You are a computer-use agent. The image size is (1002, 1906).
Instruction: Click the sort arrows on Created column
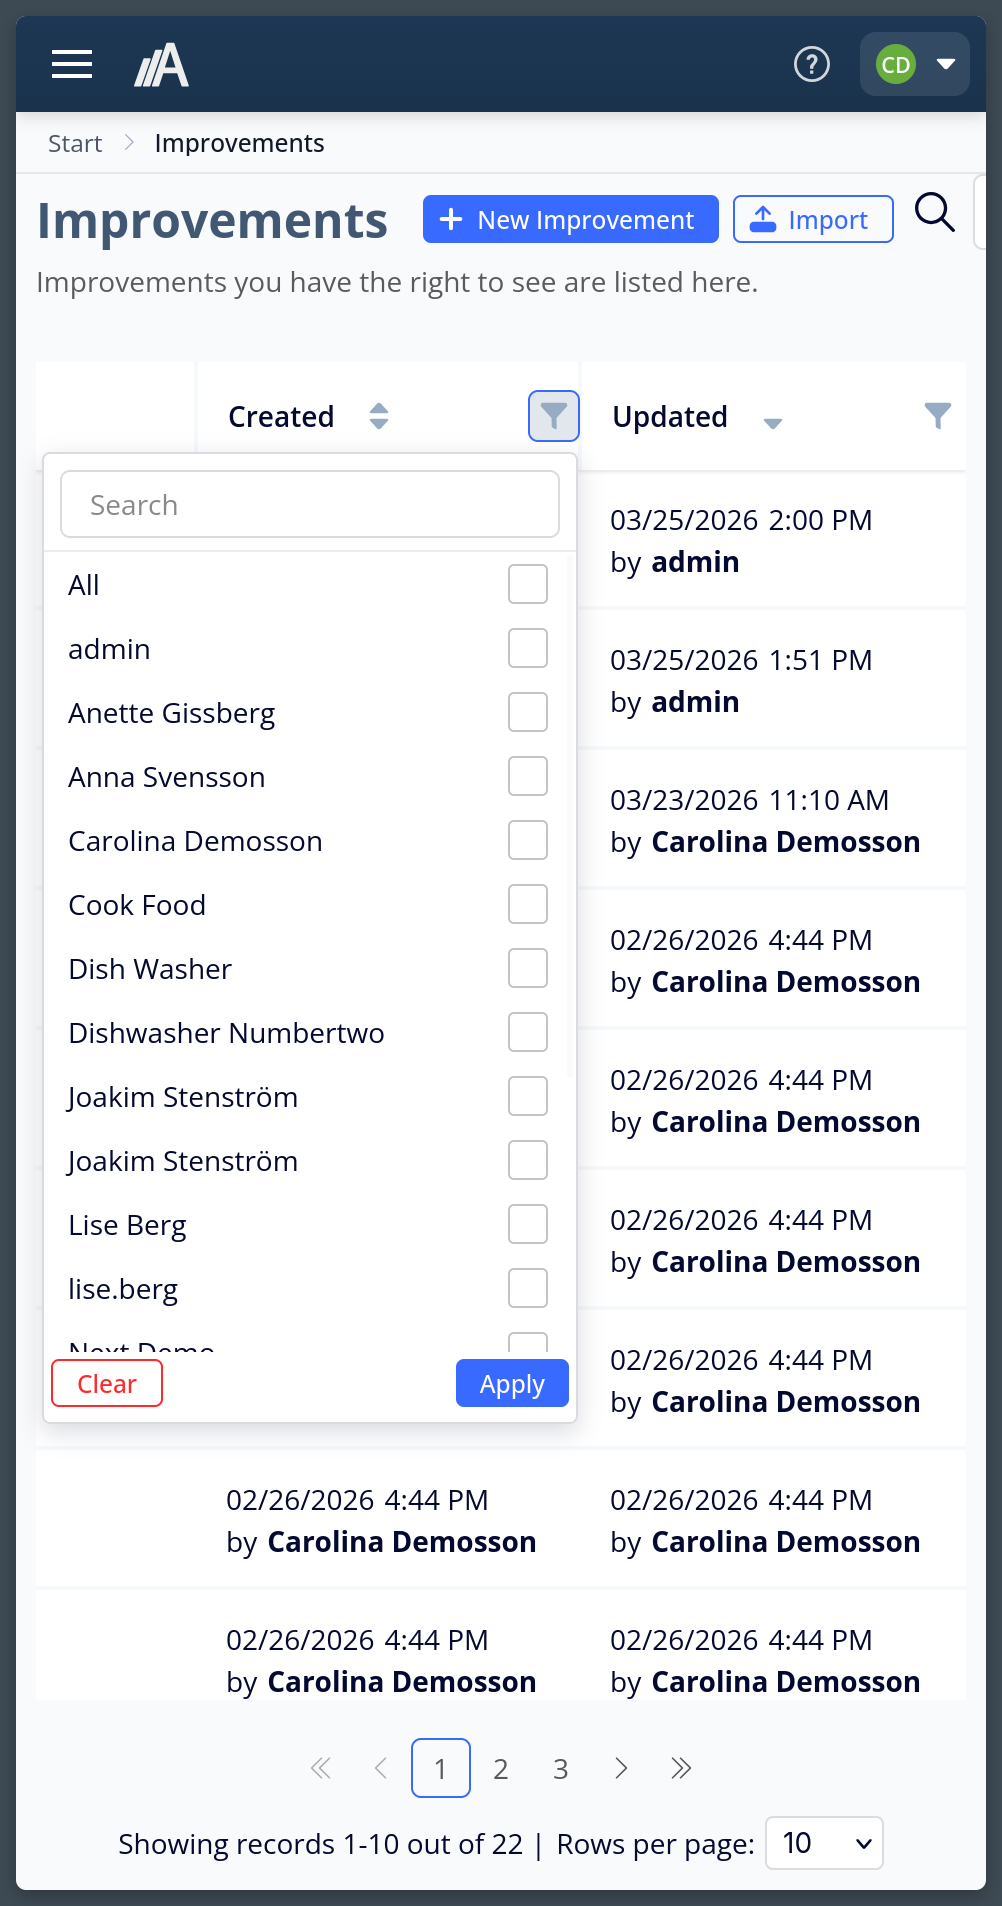(379, 416)
